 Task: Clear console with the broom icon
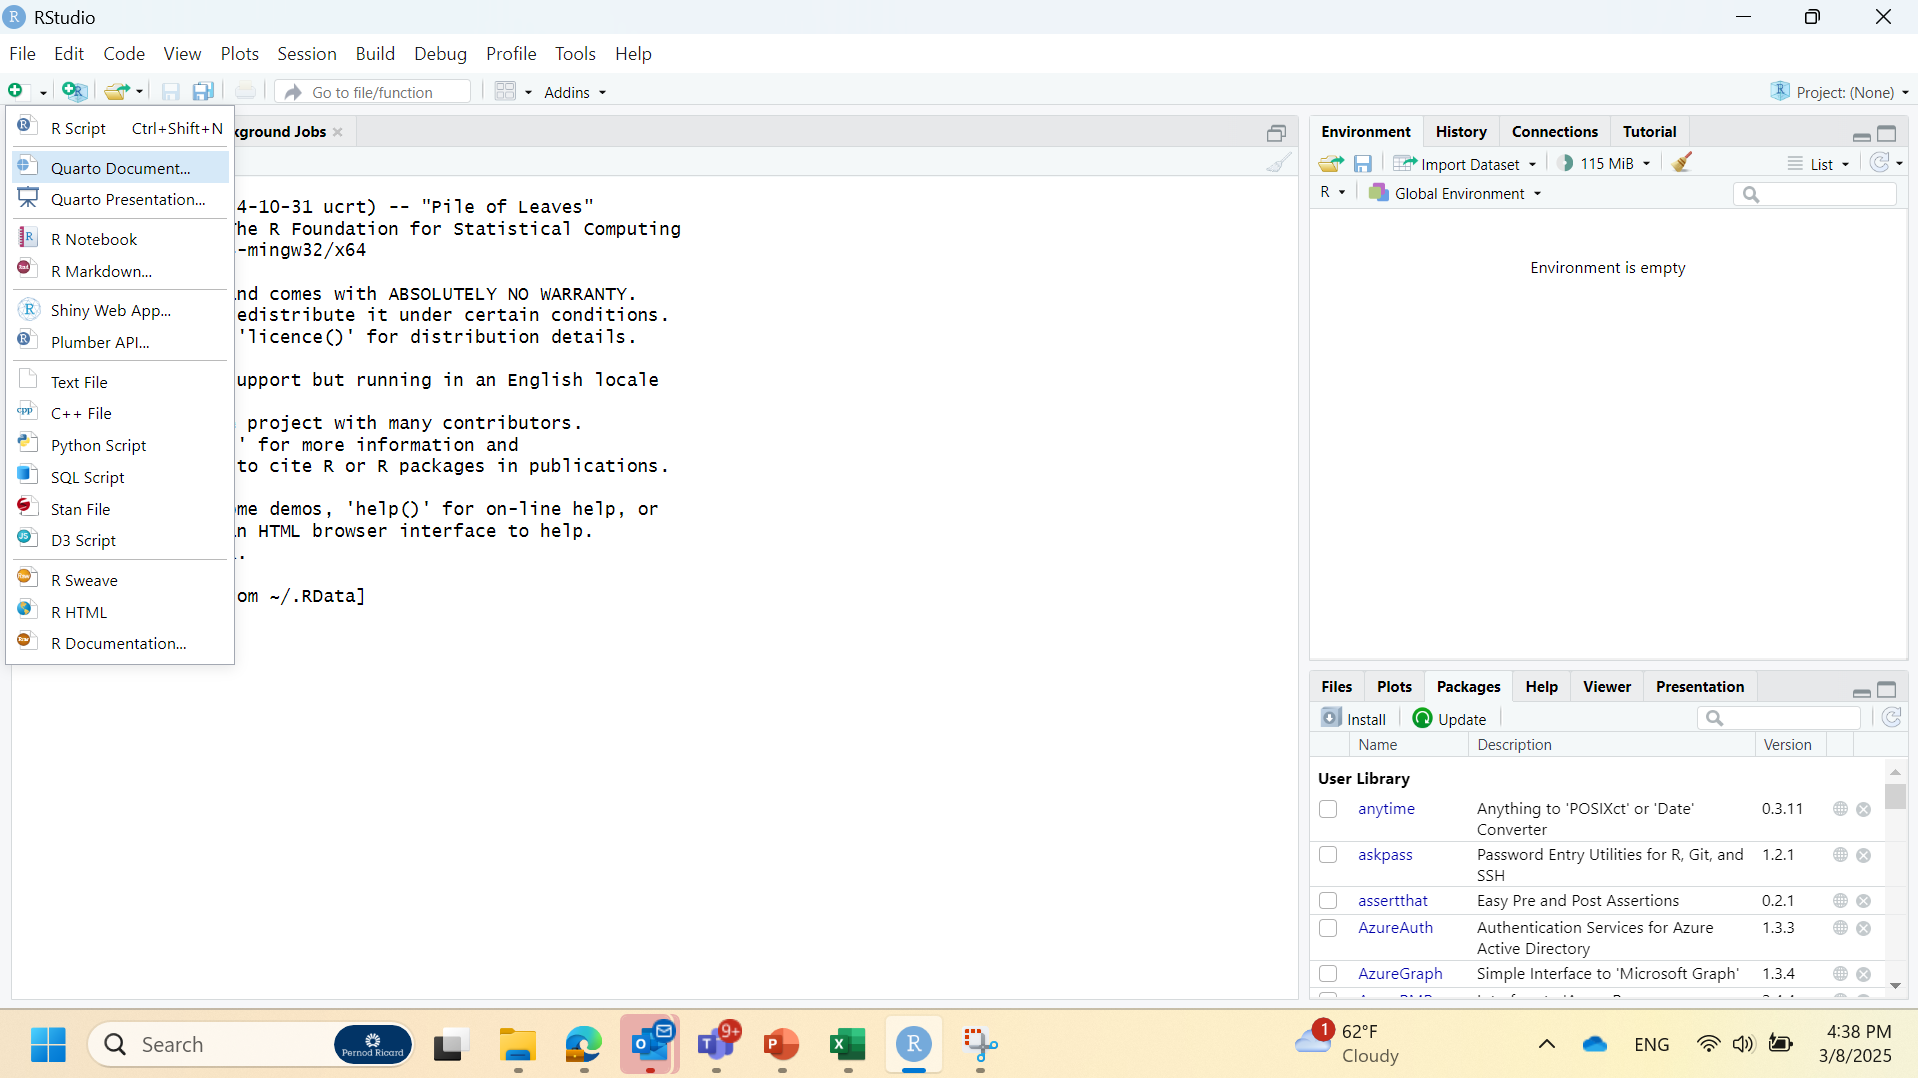[x=1278, y=163]
